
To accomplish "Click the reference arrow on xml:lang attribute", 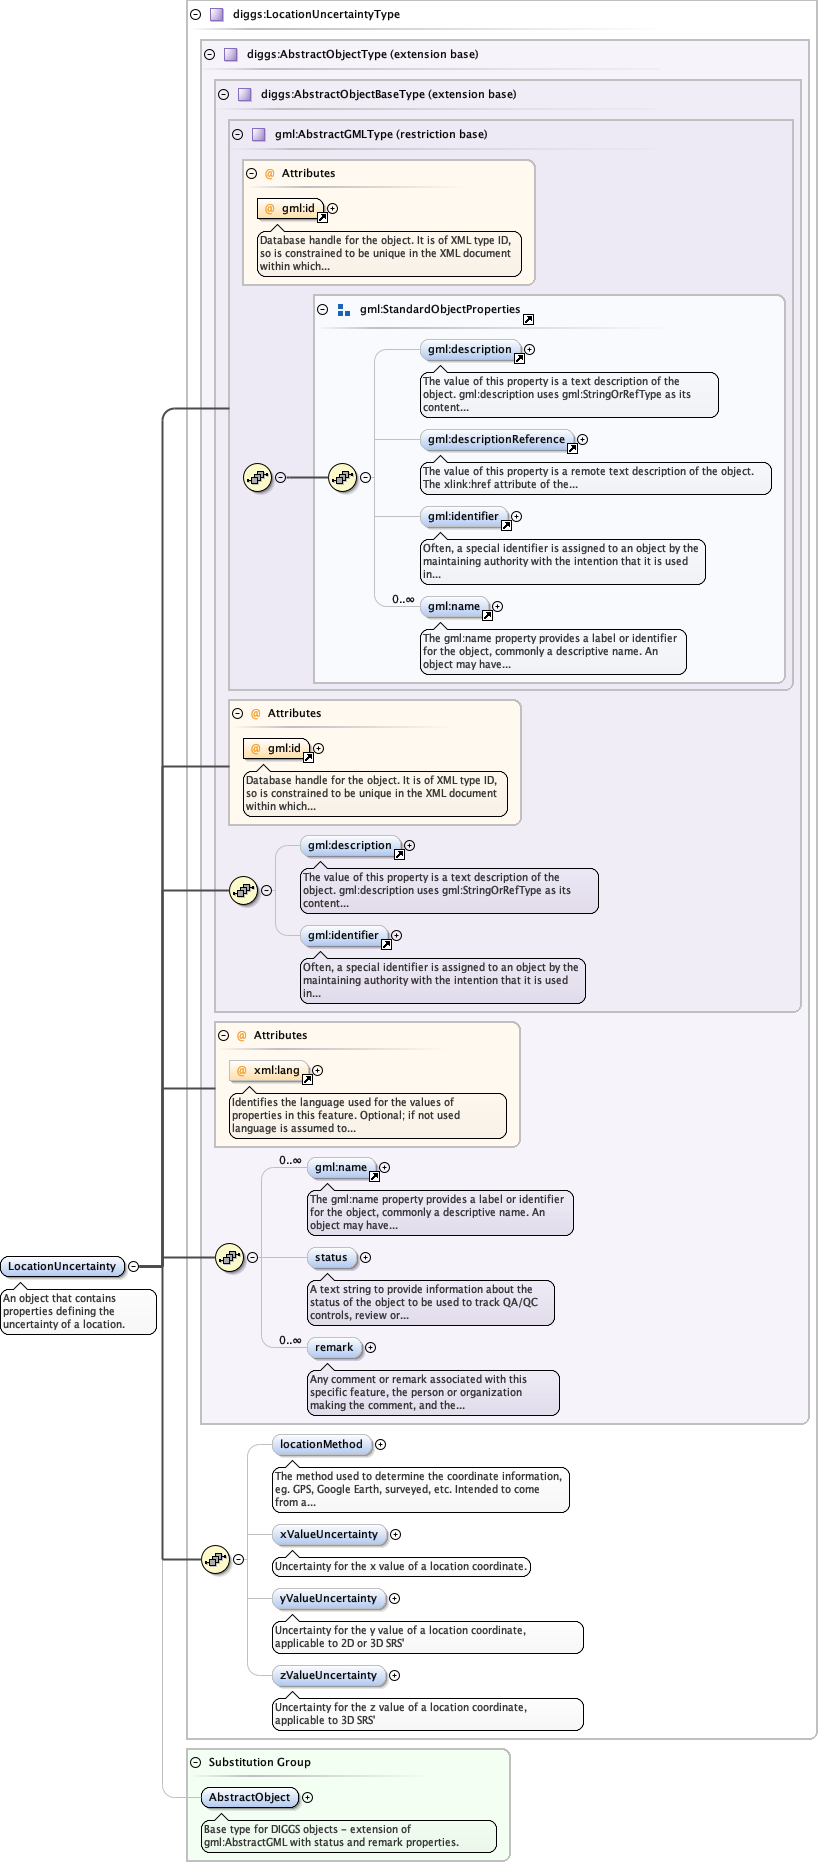I will [307, 1079].
